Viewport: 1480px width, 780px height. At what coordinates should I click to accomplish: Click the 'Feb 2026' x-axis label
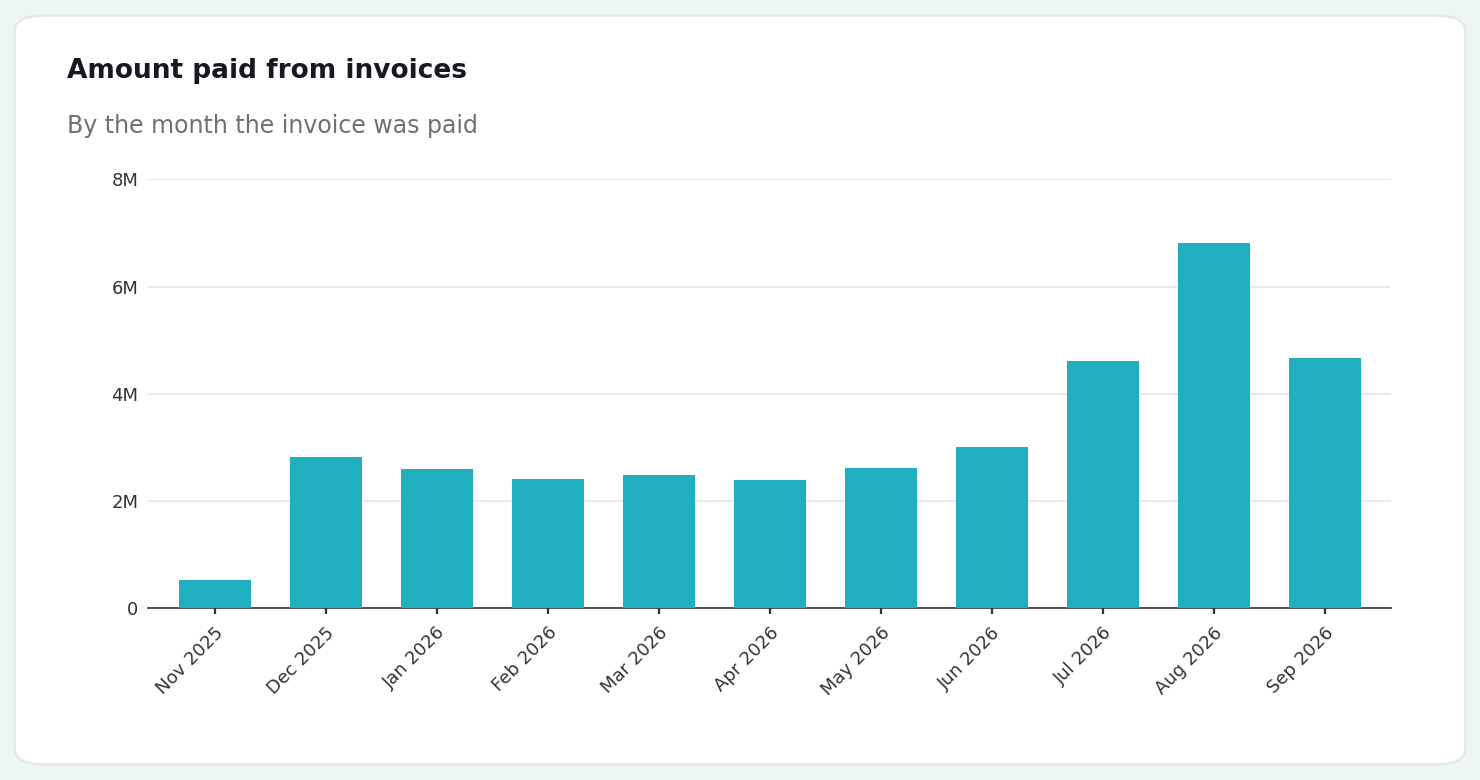coord(524,659)
